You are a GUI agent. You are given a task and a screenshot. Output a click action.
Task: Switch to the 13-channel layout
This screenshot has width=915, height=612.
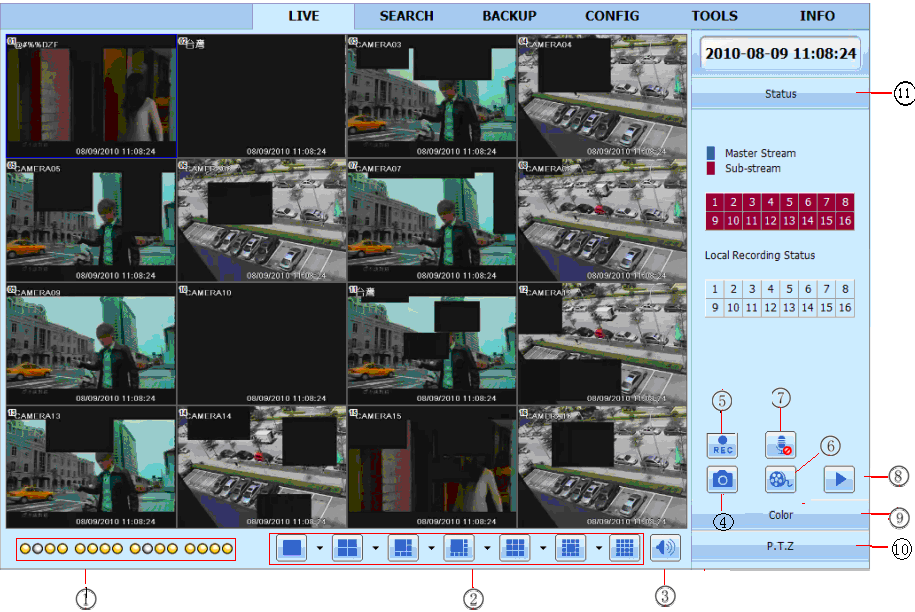[570, 548]
